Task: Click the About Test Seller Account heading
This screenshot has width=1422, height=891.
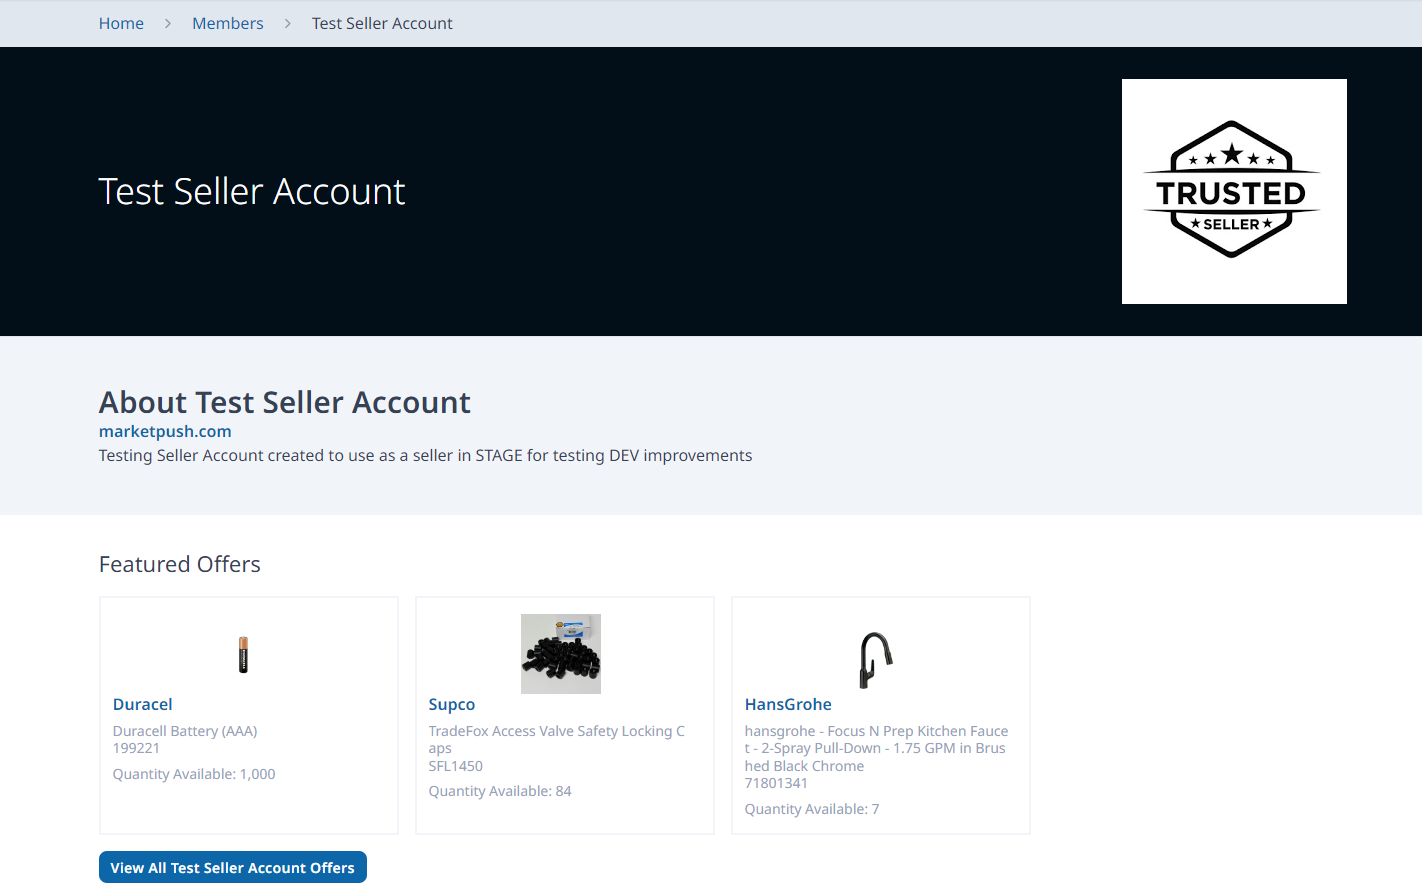Action: [x=284, y=402]
